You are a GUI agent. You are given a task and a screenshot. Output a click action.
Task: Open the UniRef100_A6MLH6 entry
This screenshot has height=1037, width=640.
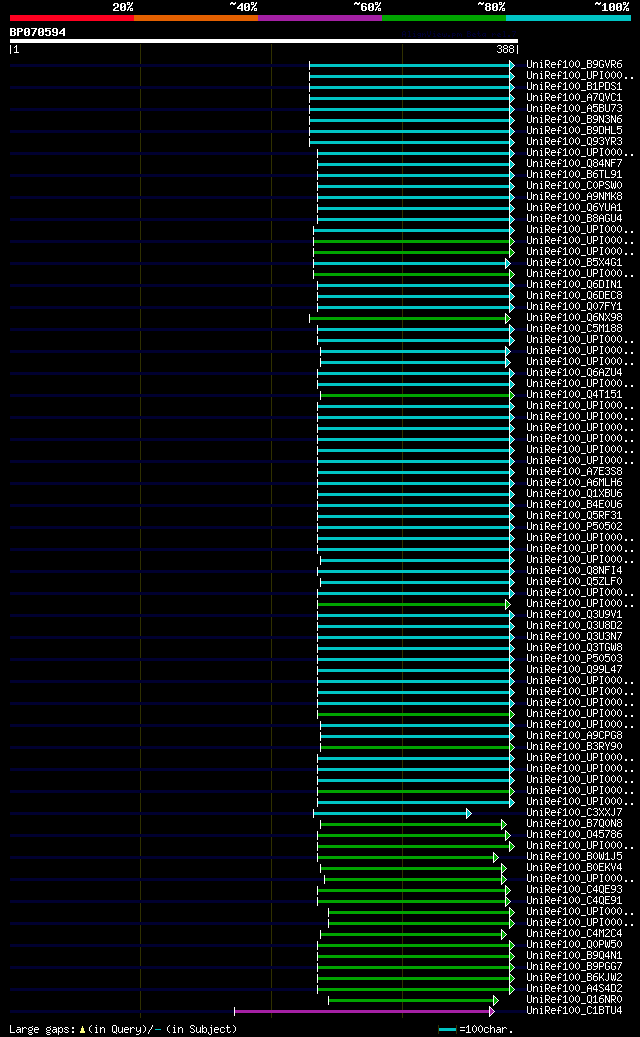(x=574, y=483)
